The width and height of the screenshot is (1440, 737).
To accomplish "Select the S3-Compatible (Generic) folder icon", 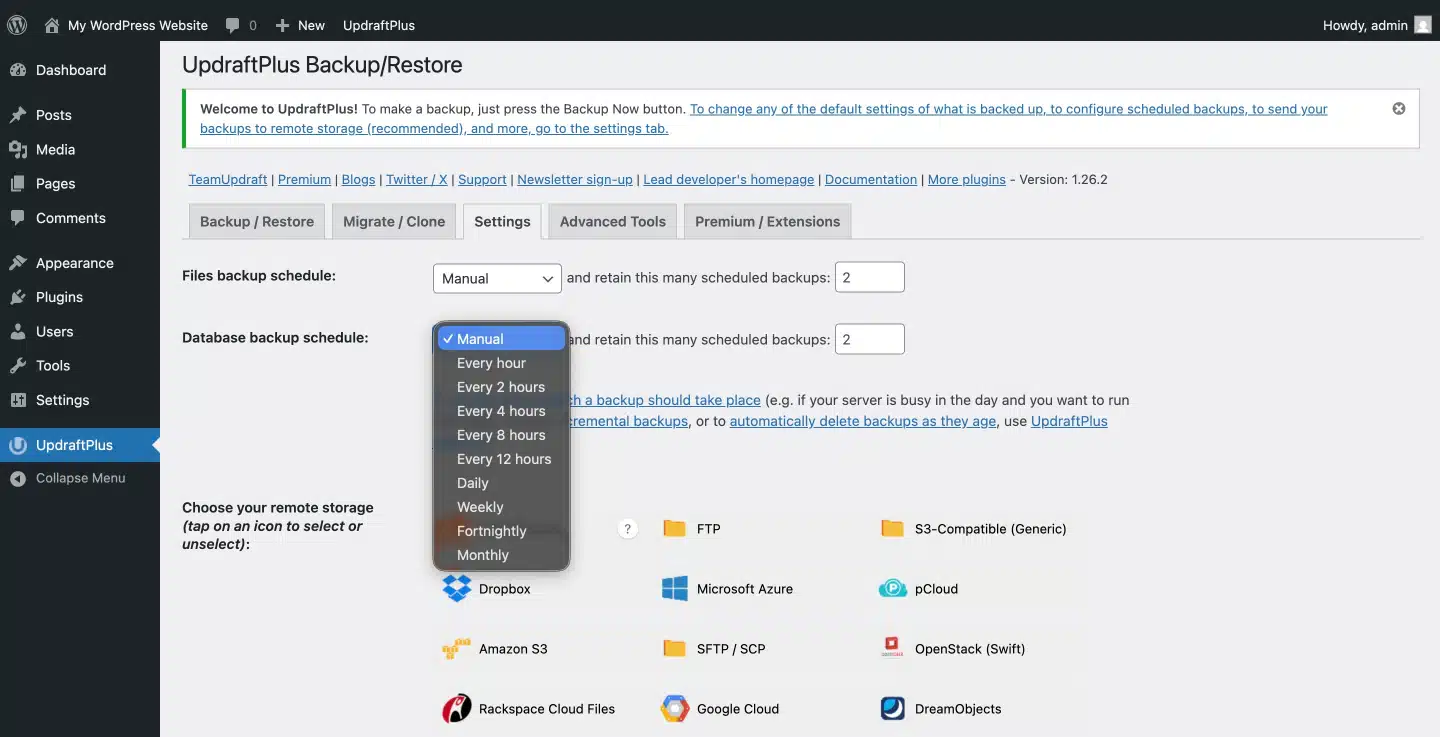I will pyautogui.click(x=893, y=529).
